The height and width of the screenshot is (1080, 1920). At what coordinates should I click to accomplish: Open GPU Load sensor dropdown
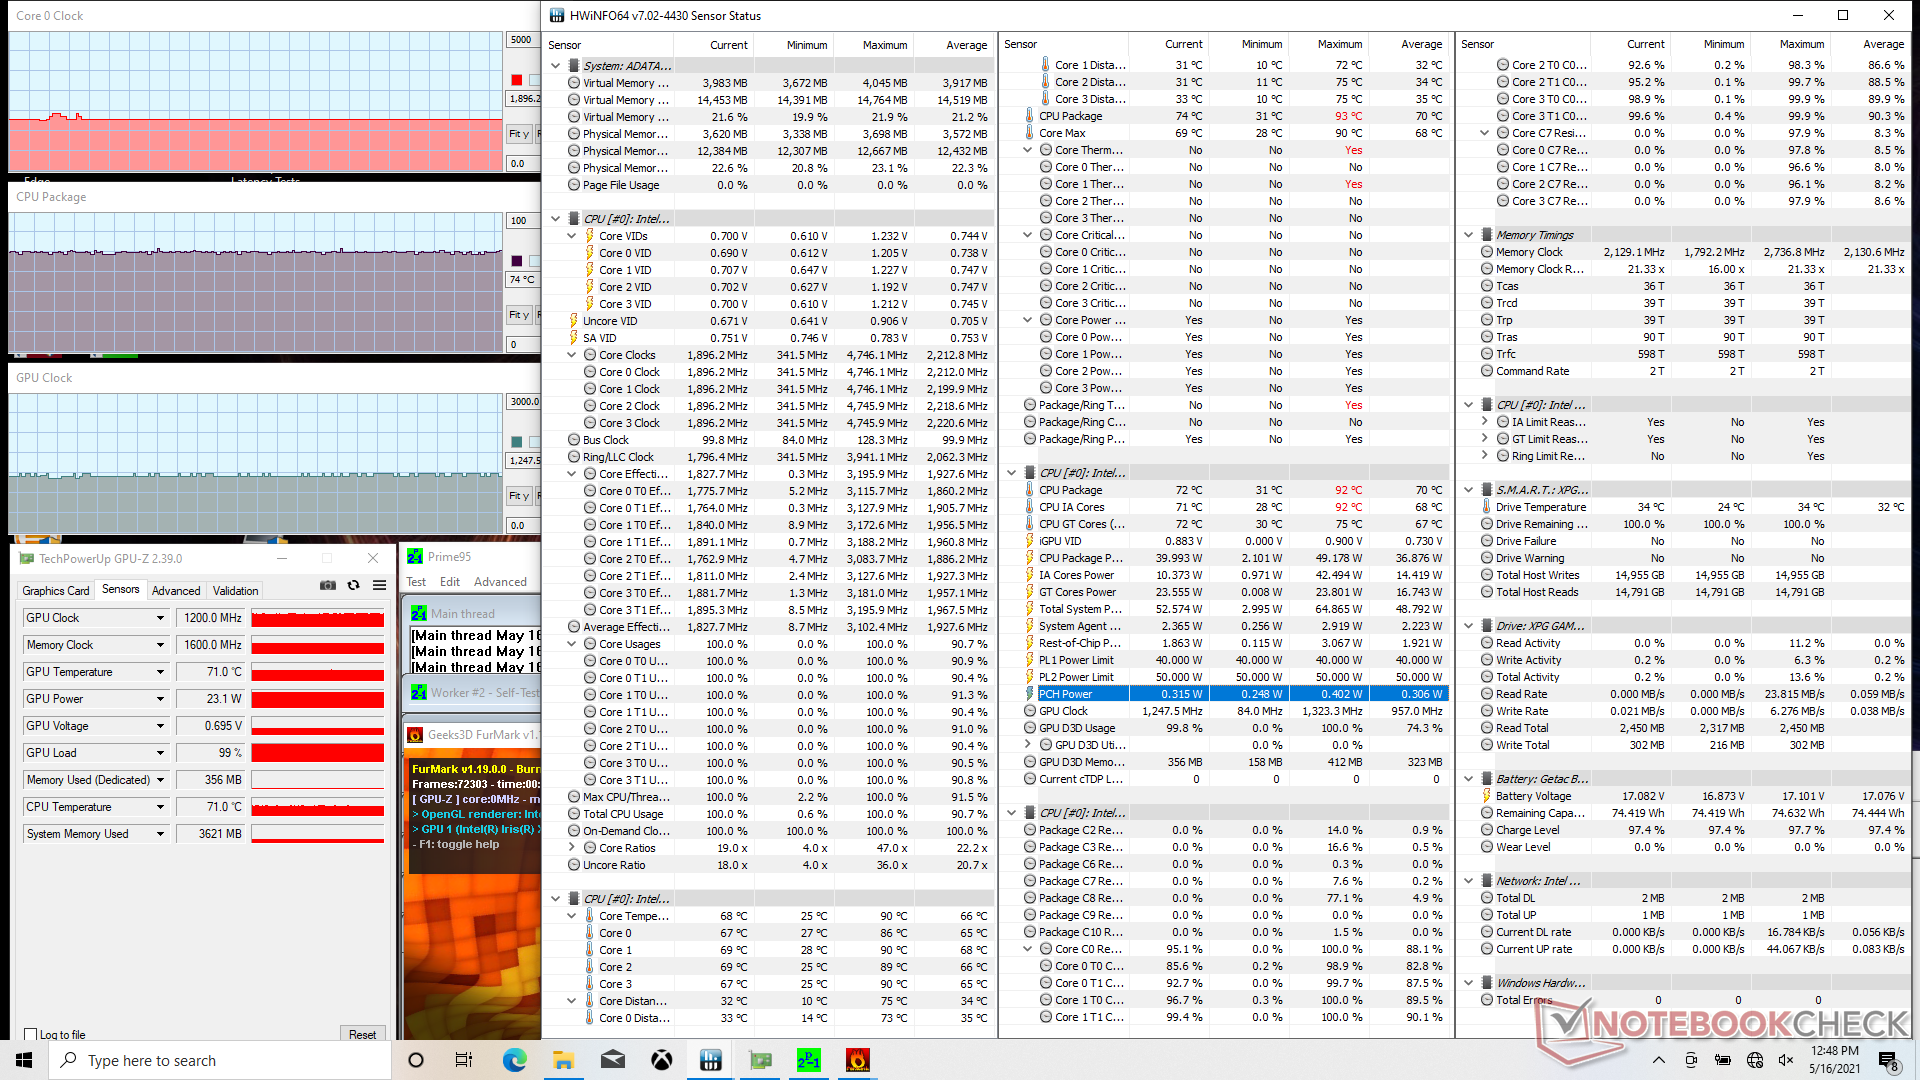pyautogui.click(x=160, y=753)
